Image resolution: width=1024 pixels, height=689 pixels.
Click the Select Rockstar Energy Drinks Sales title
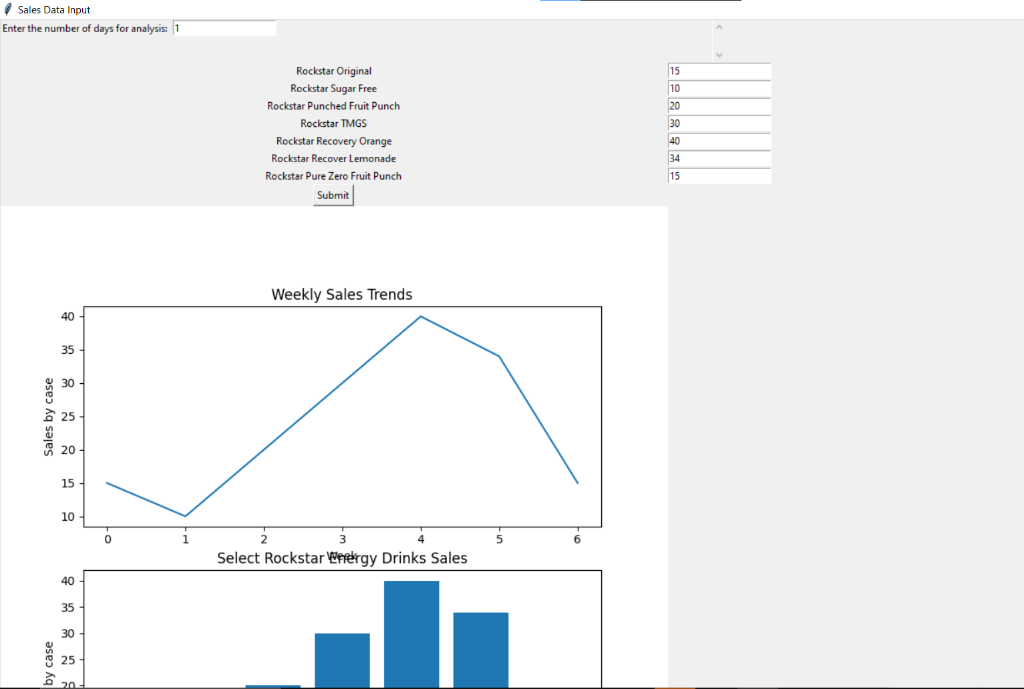(x=342, y=558)
